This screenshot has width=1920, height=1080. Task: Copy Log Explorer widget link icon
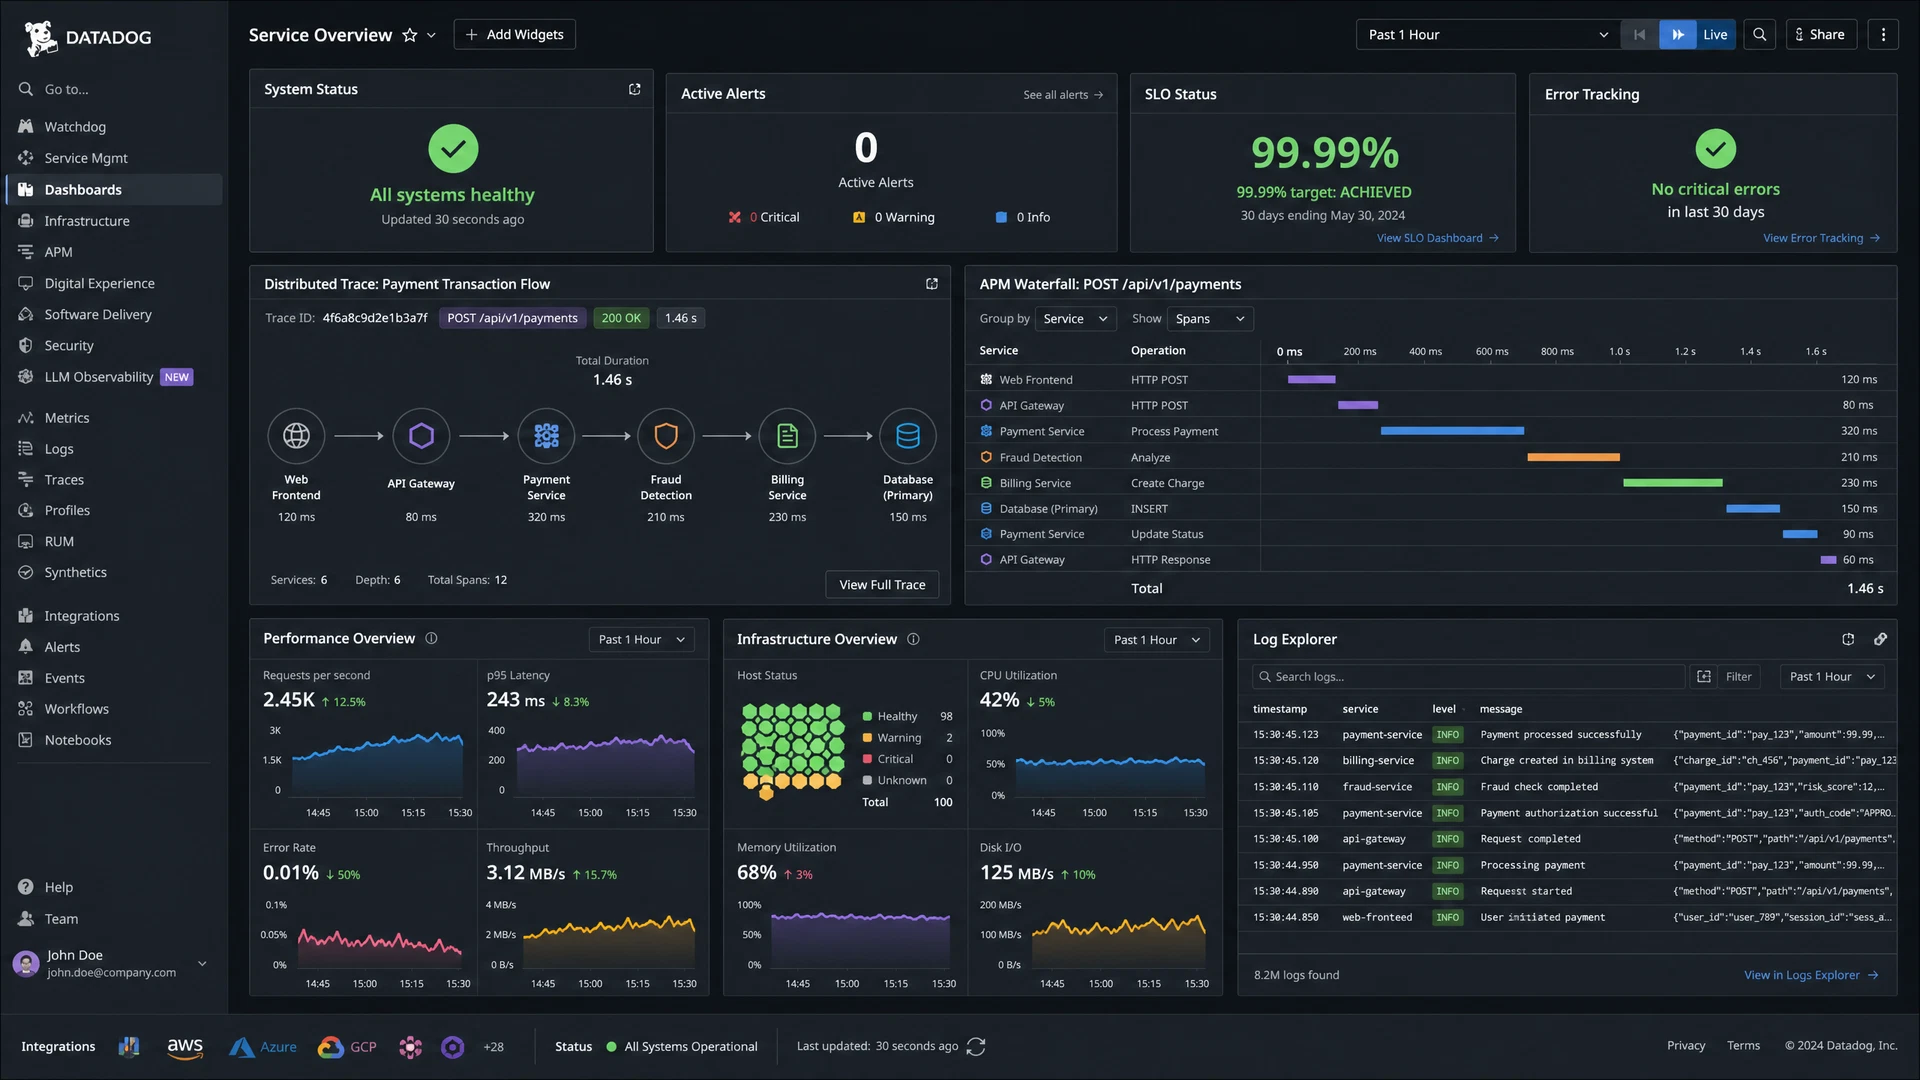click(x=1880, y=639)
